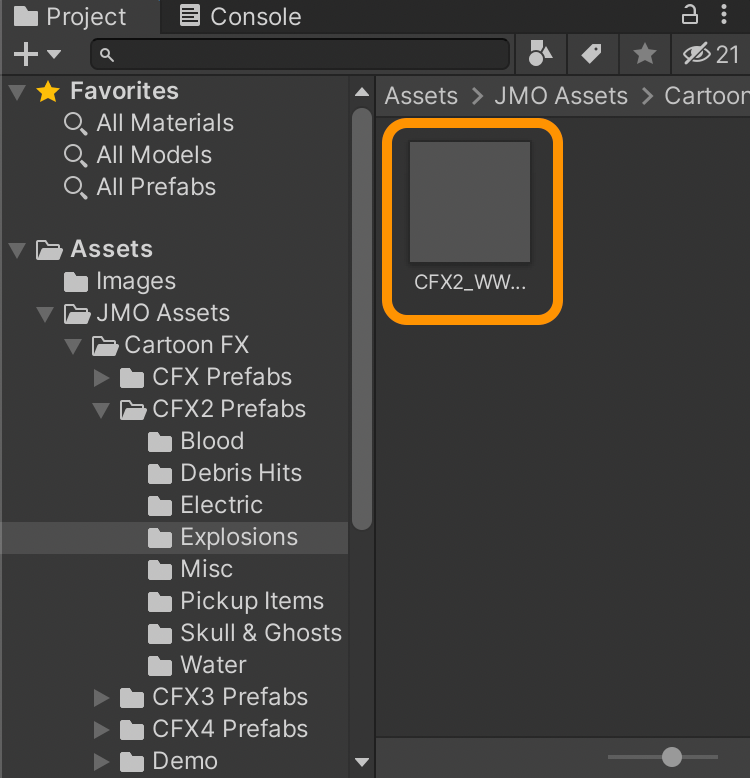Select the Cartoon FX folder
The width and height of the screenshot is (750, 778).
pos(171,345)
